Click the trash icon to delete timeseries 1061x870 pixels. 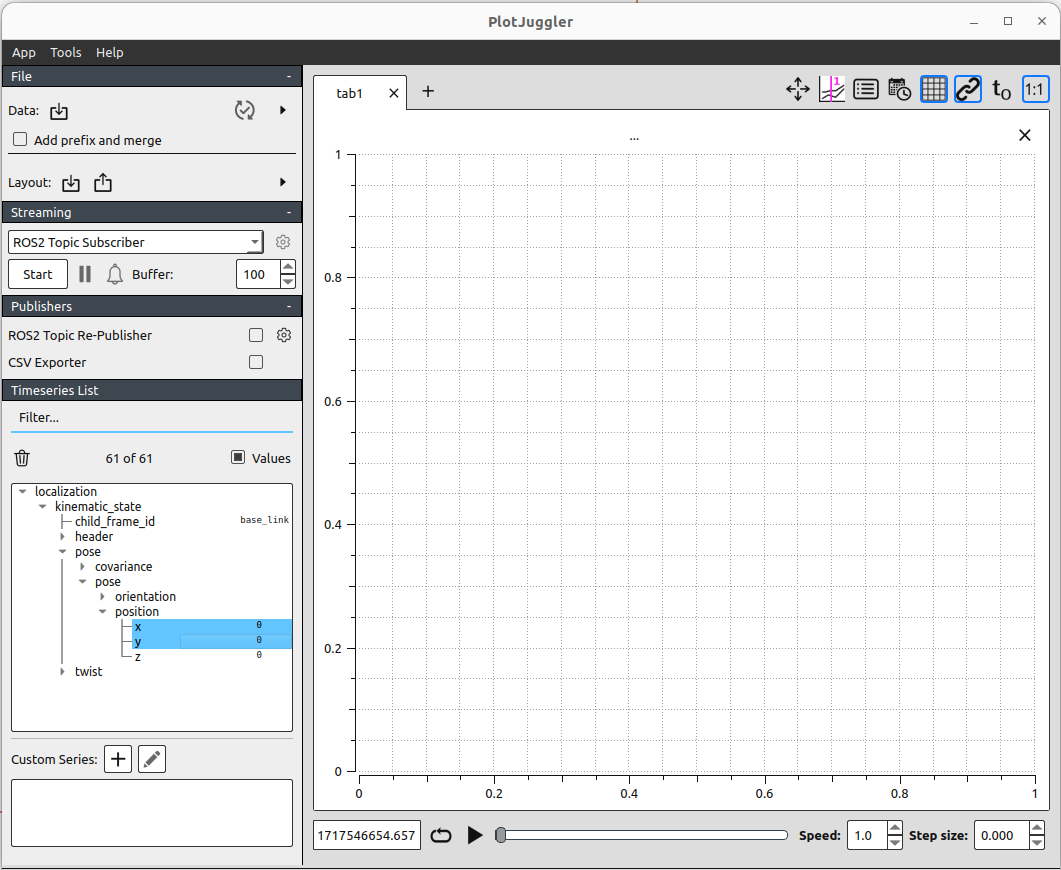pos(22,458)
